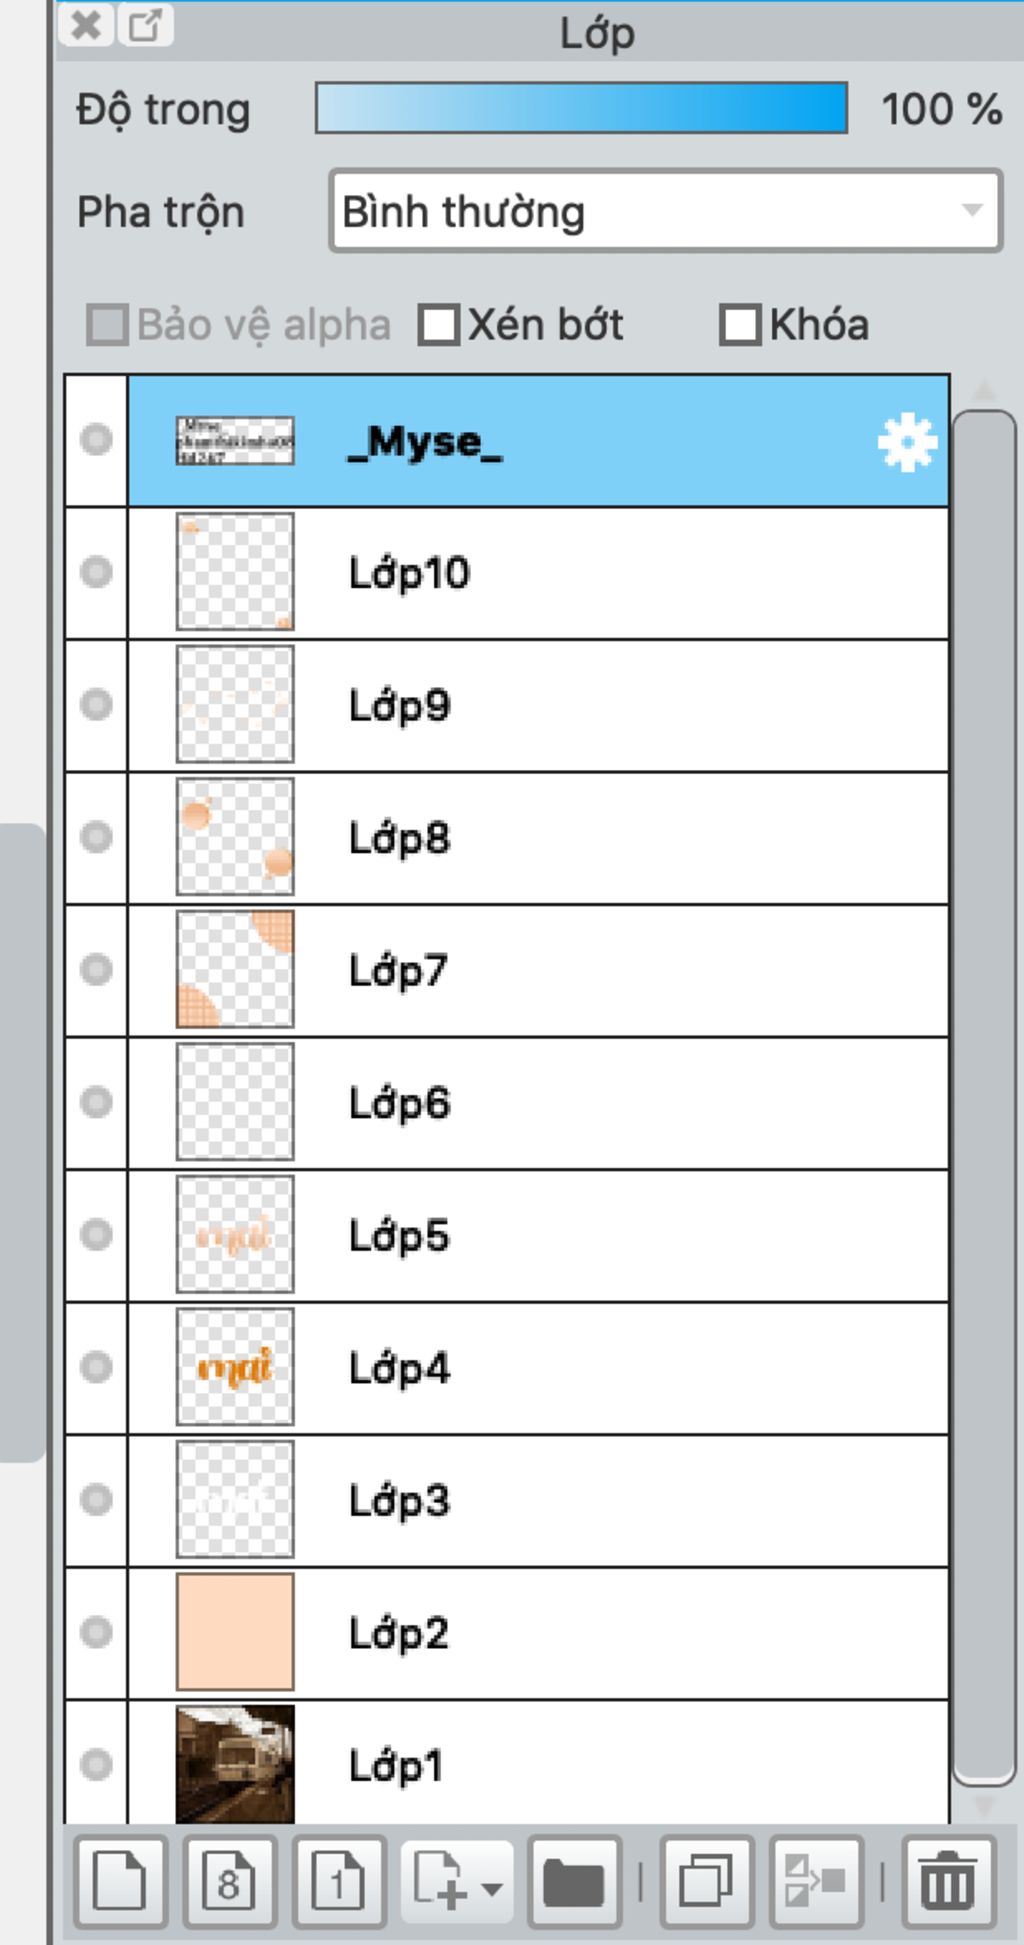Open the Pha trộn blend mode dropdown
Viewport: 1024px width, 1945px height.
[665, 211]
